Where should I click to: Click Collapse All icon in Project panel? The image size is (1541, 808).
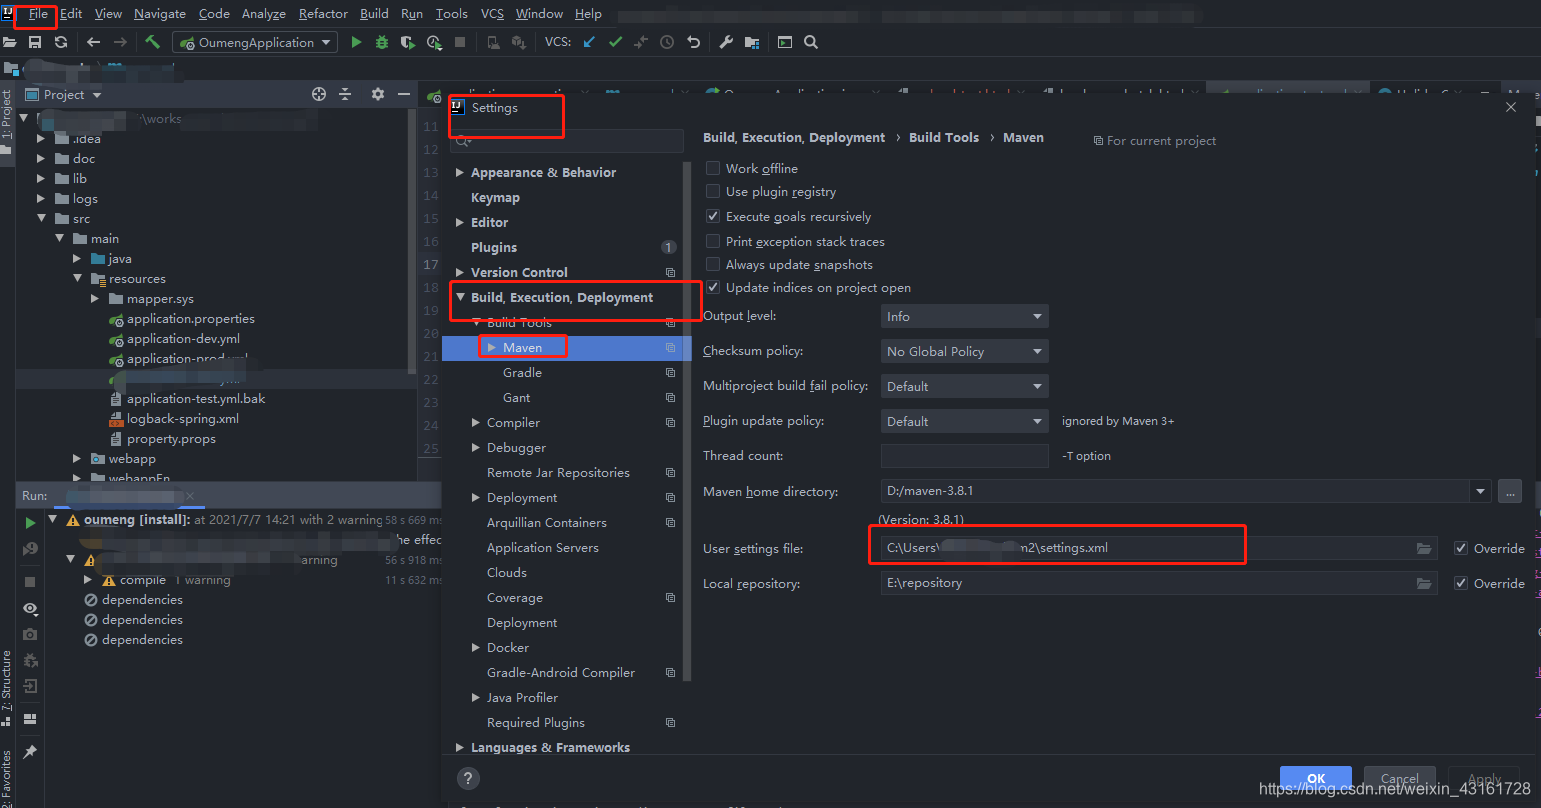[346, 94]
